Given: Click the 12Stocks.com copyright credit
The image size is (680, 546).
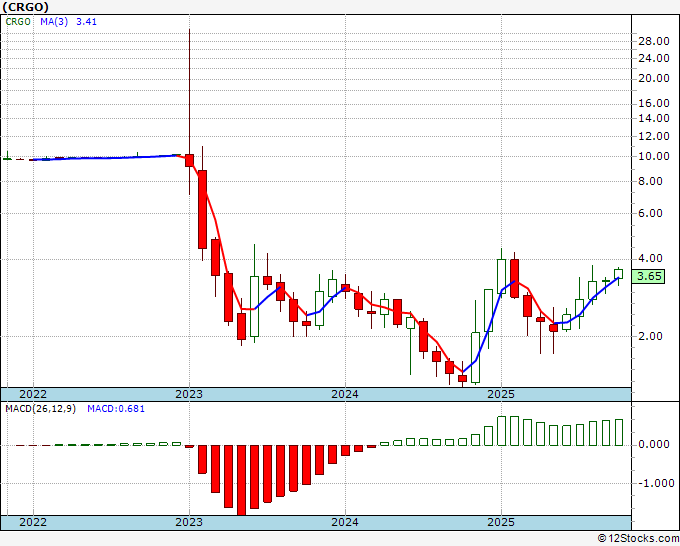Looking at the screenshot, I should click(x=638, y=539).
